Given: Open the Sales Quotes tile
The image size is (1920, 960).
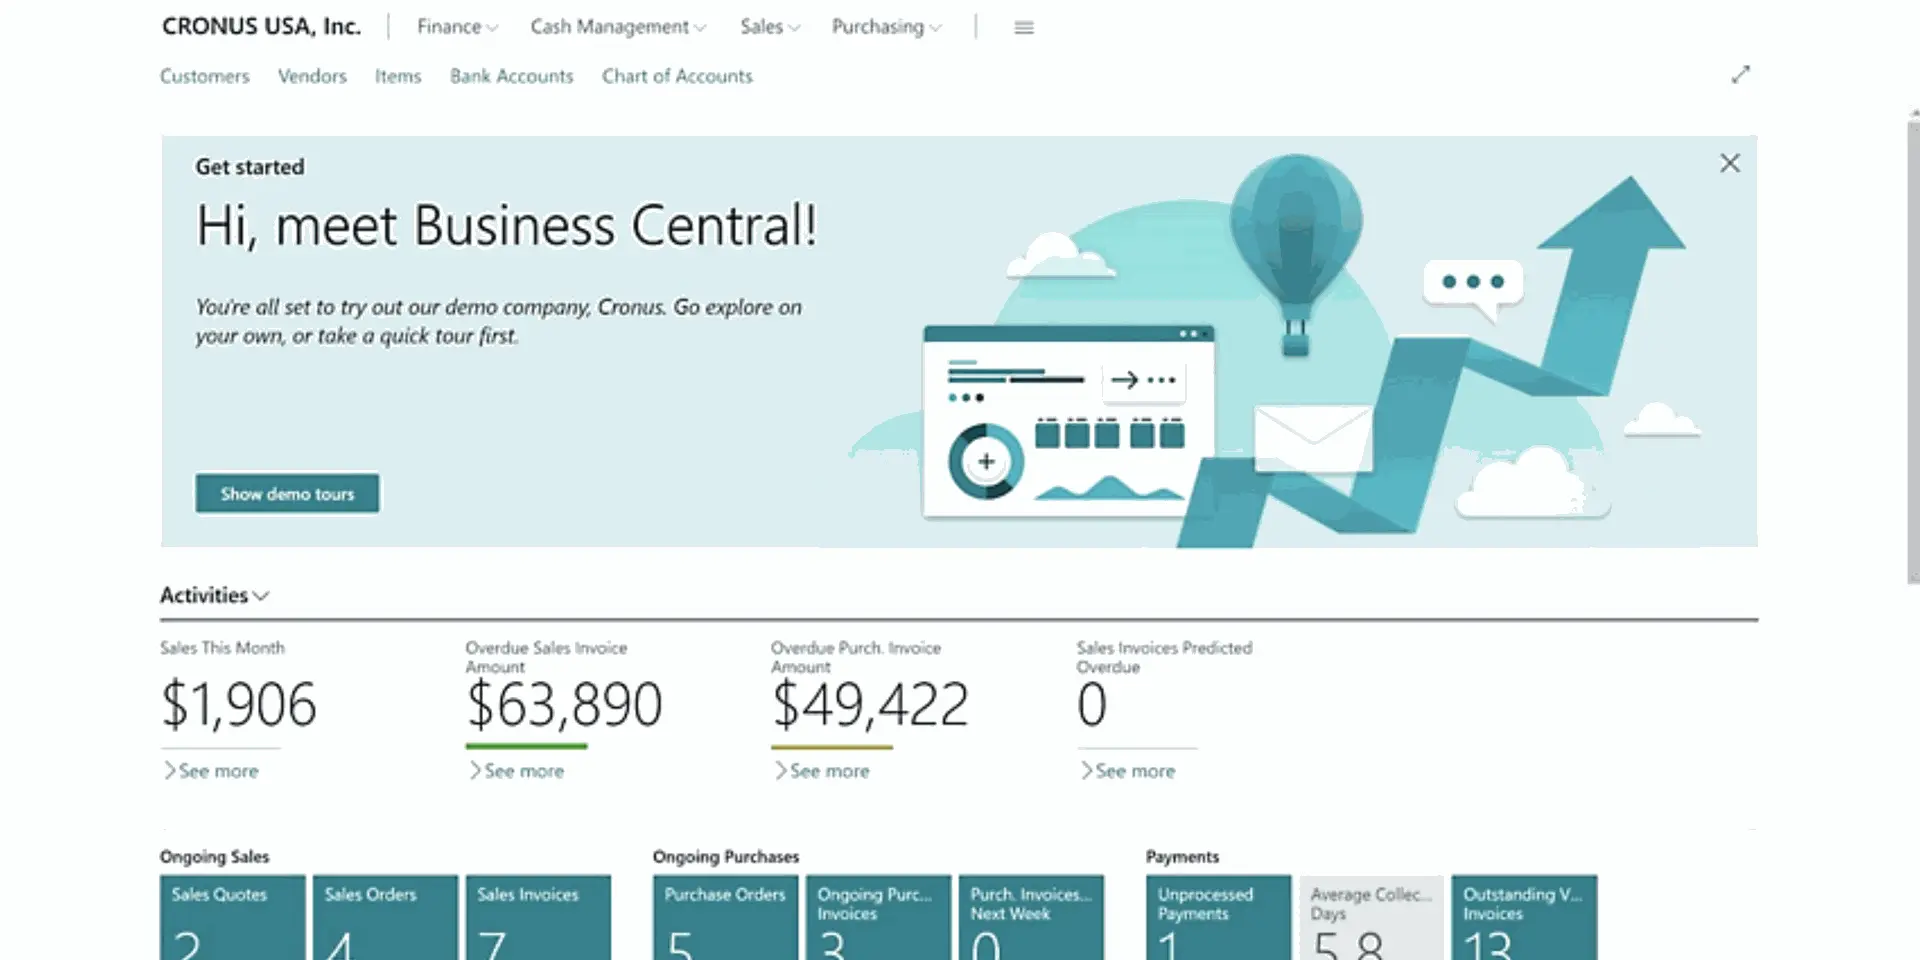Looking at the screenshot, I should point(232,918).
